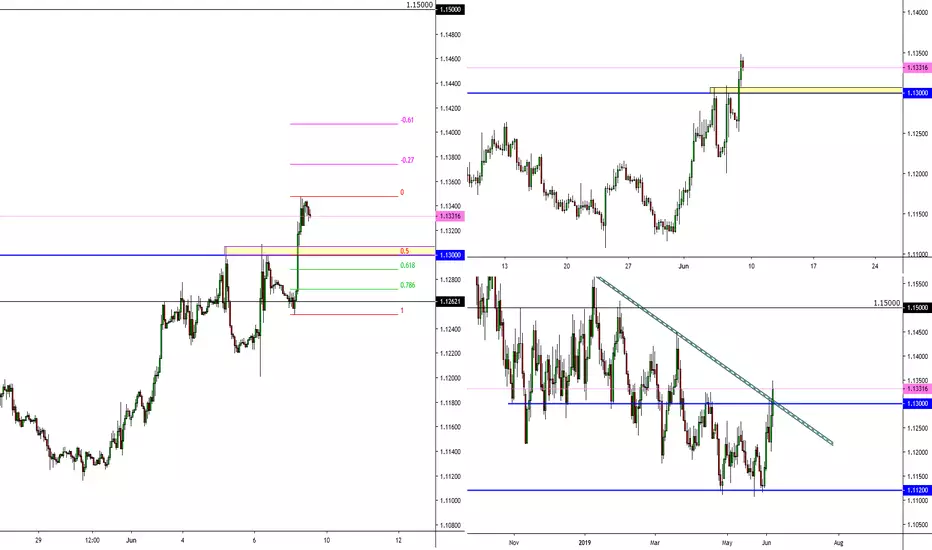Image resolution: width=932 pixels, height=550 pixels.
Task: Click the 1.12200 price axis tick
Action: point(451,354)
